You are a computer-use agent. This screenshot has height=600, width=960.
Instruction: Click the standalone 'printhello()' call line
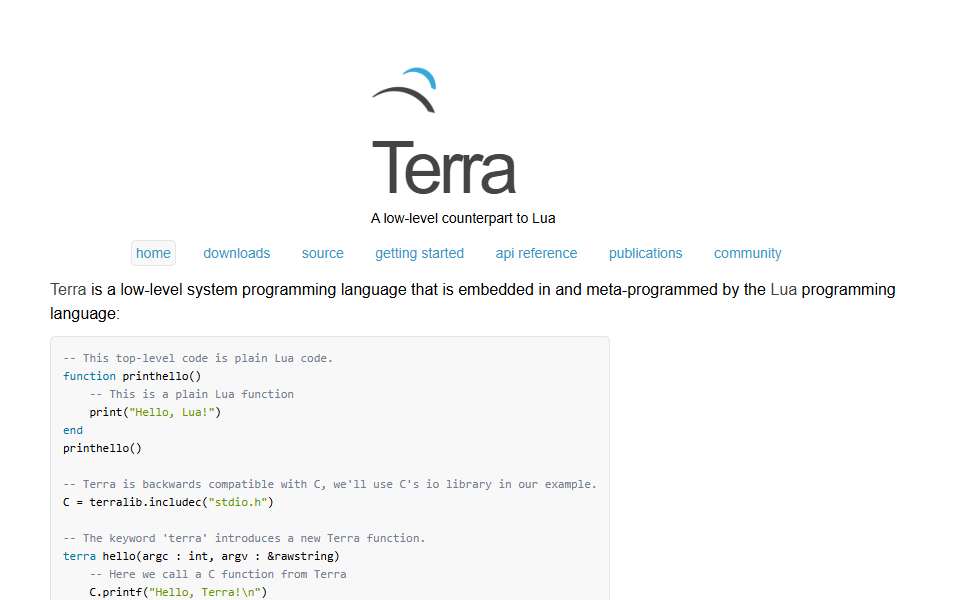(102, 448)
